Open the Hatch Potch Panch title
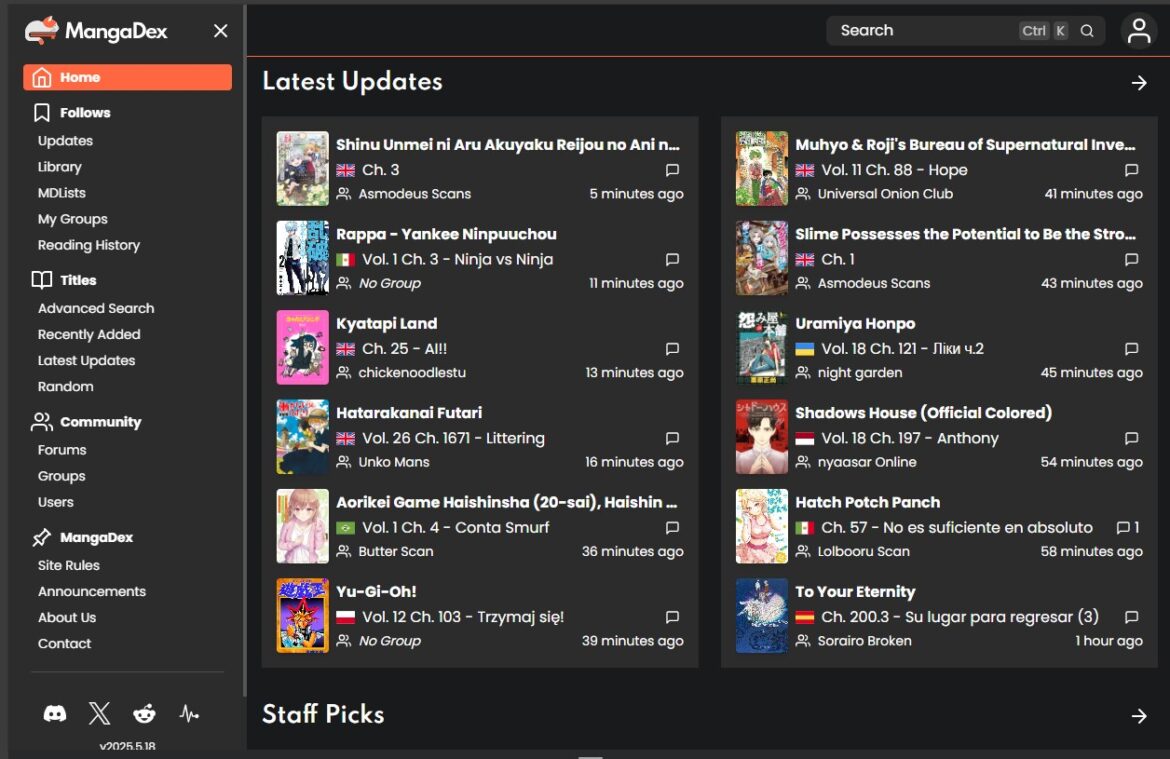This screenshot has width=1170, height=759. point(867,502)
